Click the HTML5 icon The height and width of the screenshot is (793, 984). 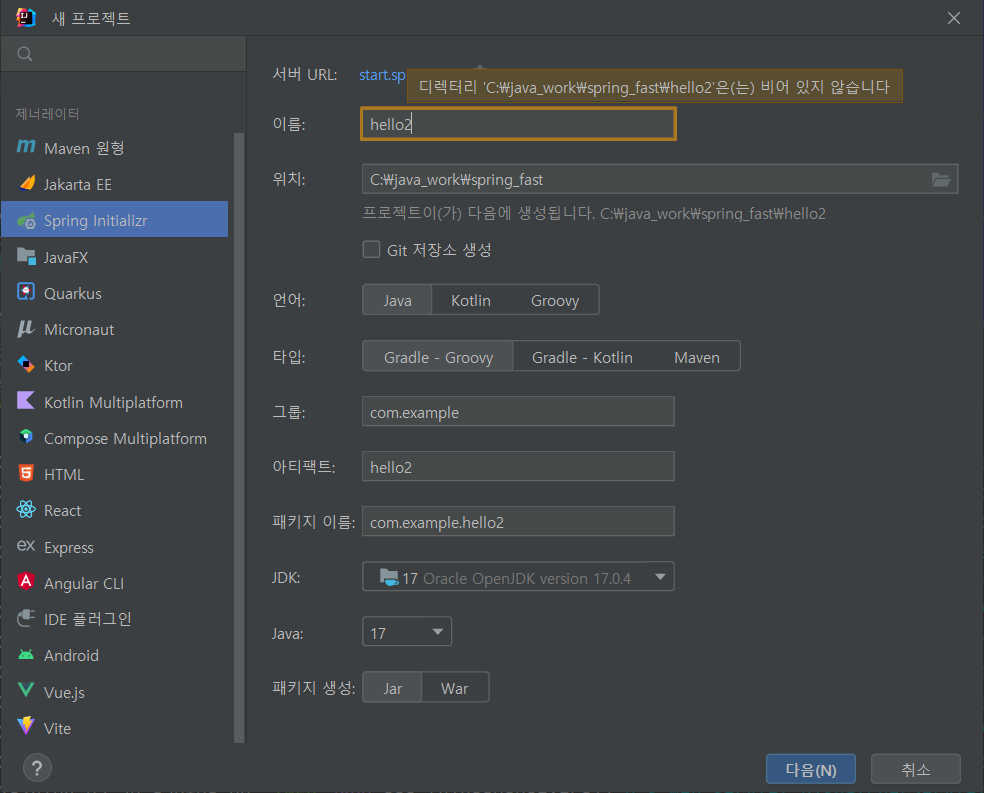click(x=26, y=473)
